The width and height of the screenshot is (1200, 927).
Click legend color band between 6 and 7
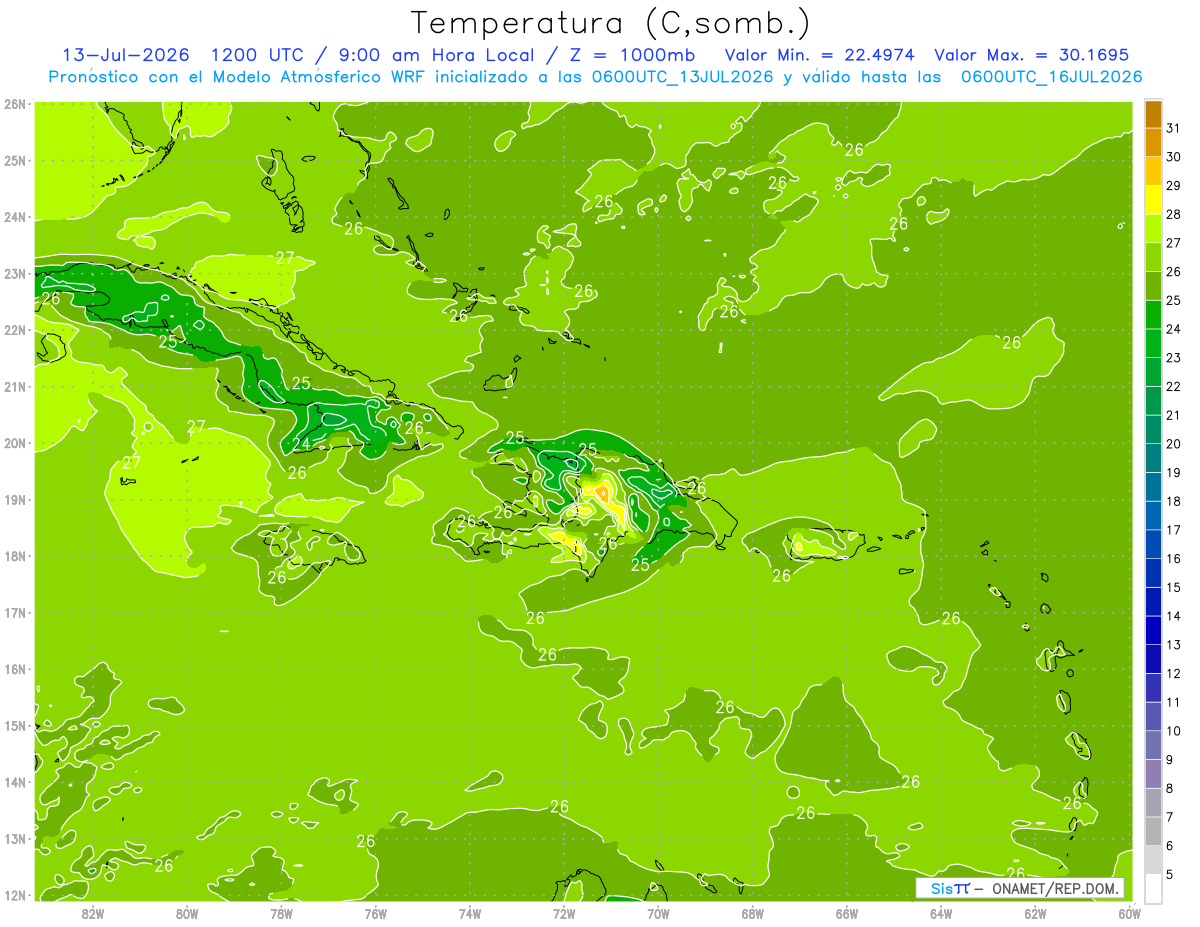click(1153, 831)
